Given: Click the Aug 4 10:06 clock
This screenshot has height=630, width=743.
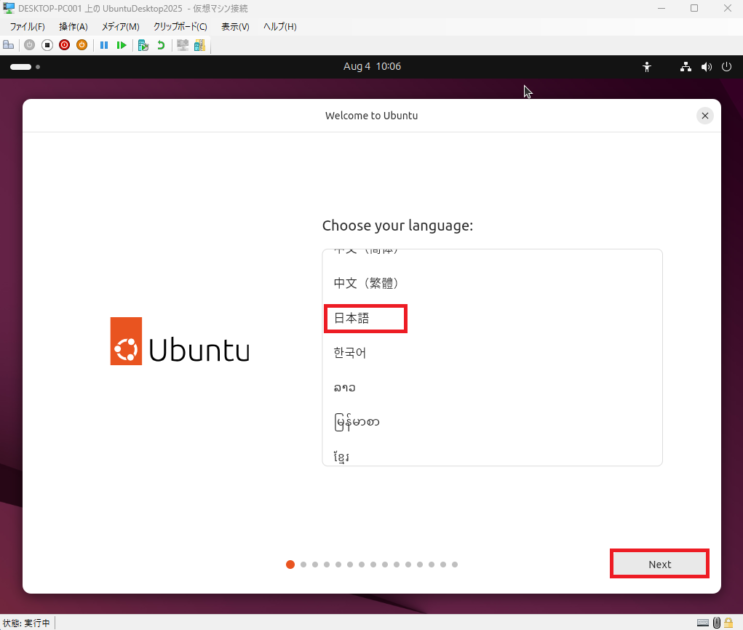Looking at the screenshot, I should tap(372, 66).
